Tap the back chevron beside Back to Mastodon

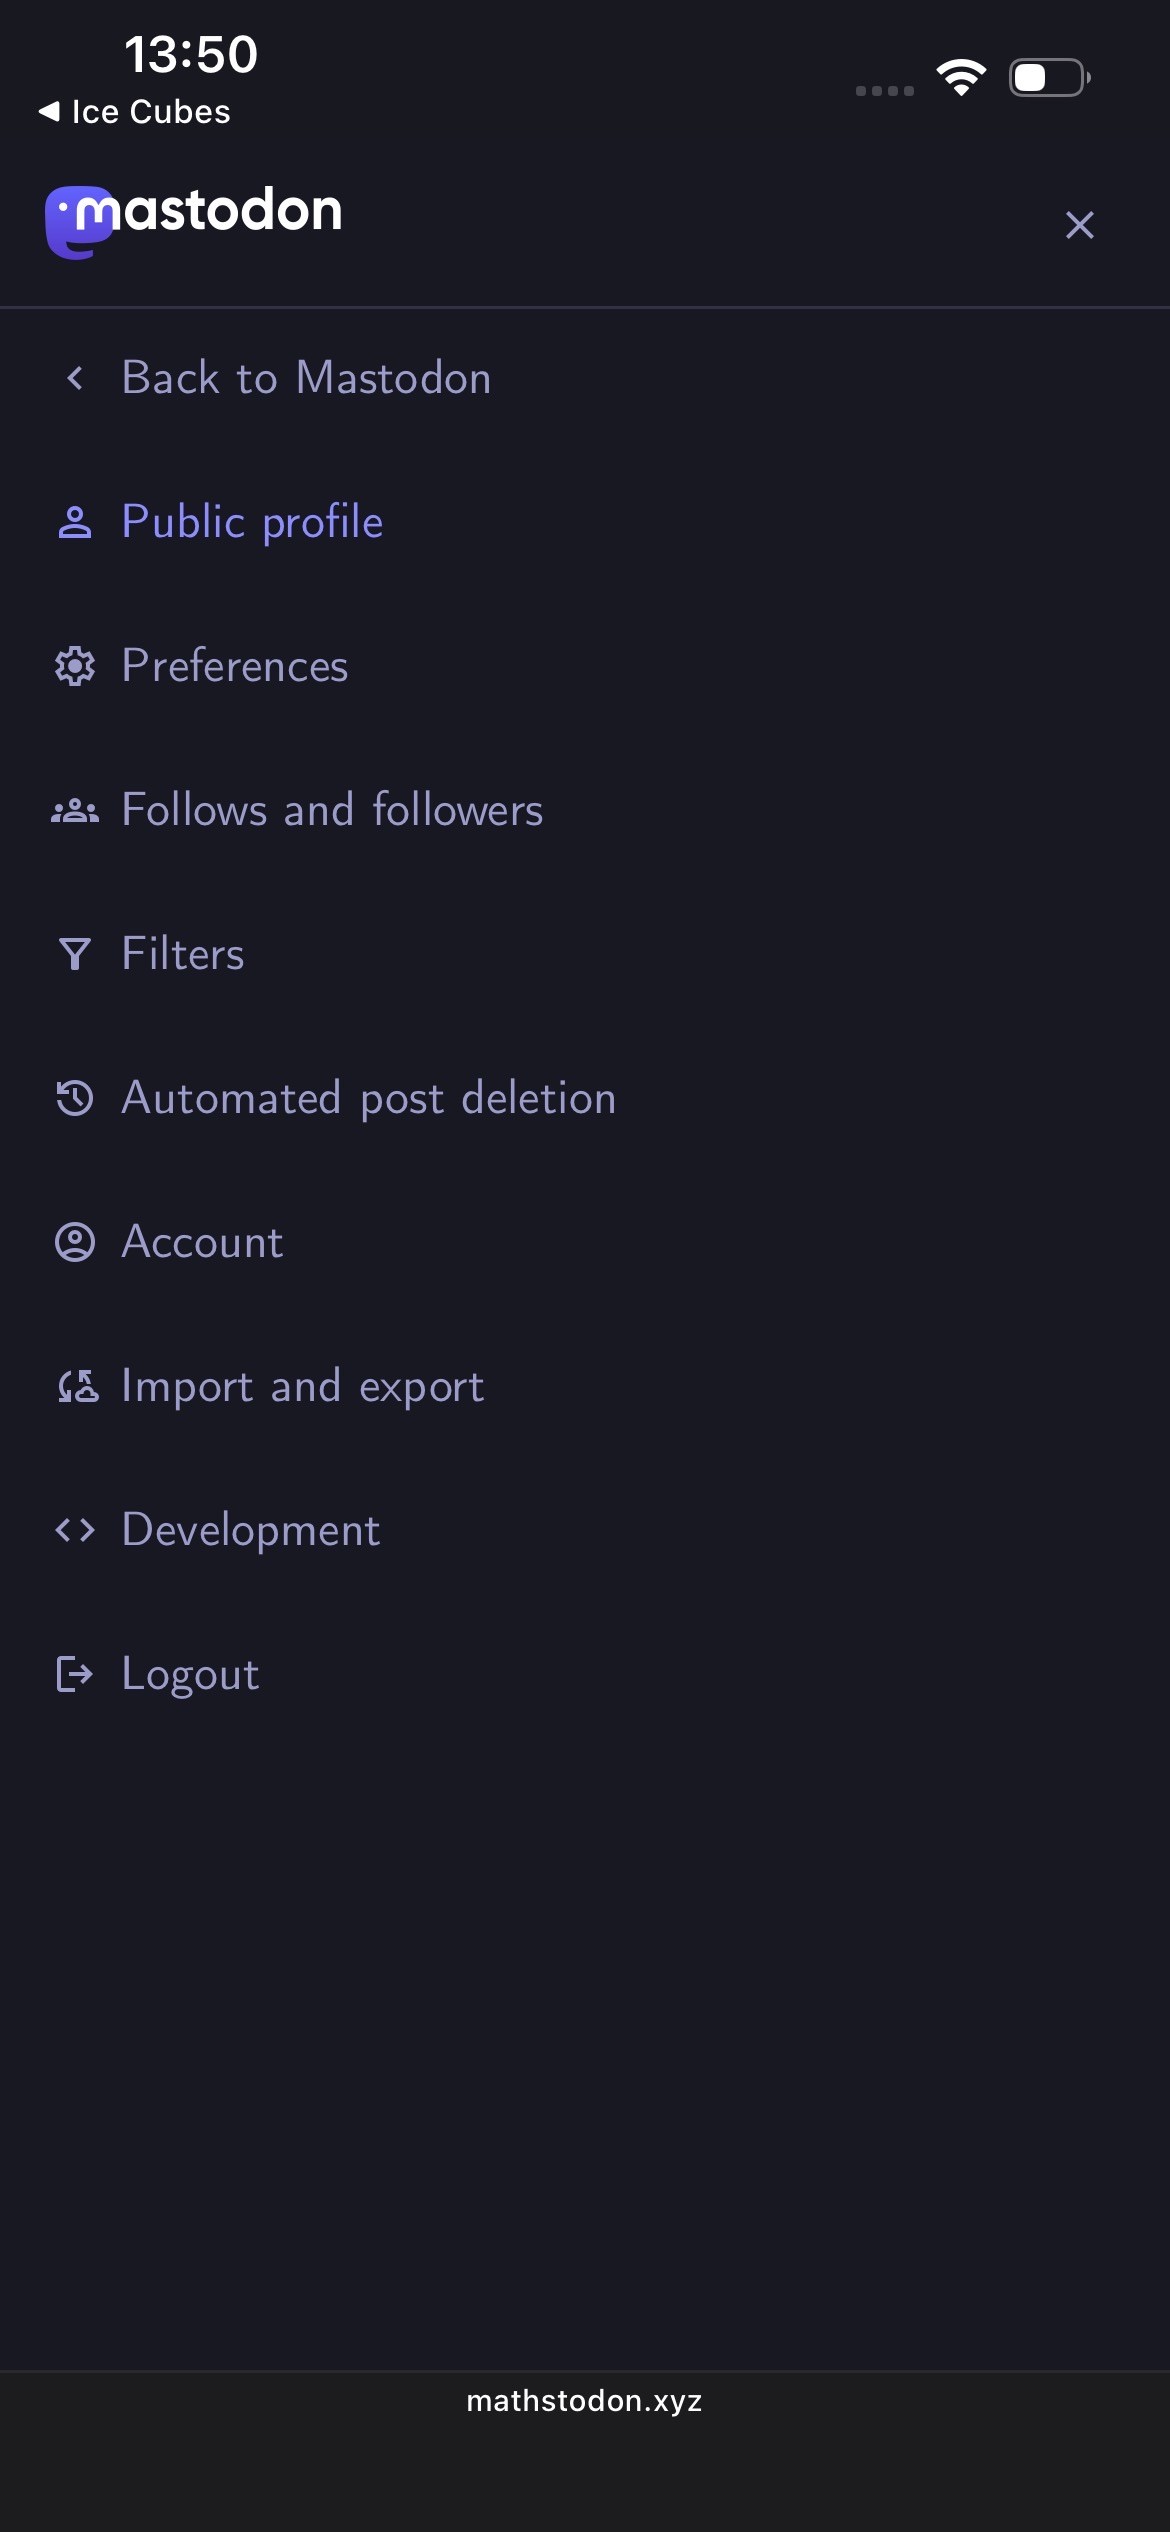pyautogui.click(x=75, y=378)
